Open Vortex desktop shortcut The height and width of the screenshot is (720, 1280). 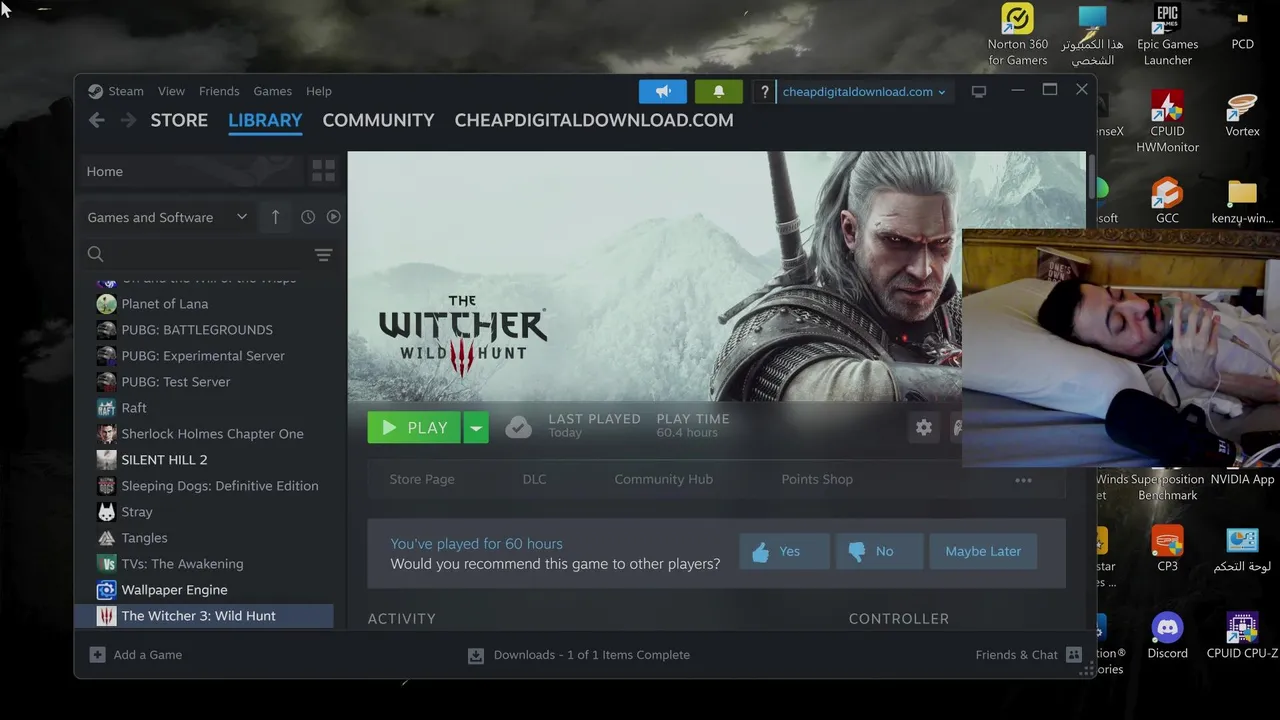(1242, 114)
